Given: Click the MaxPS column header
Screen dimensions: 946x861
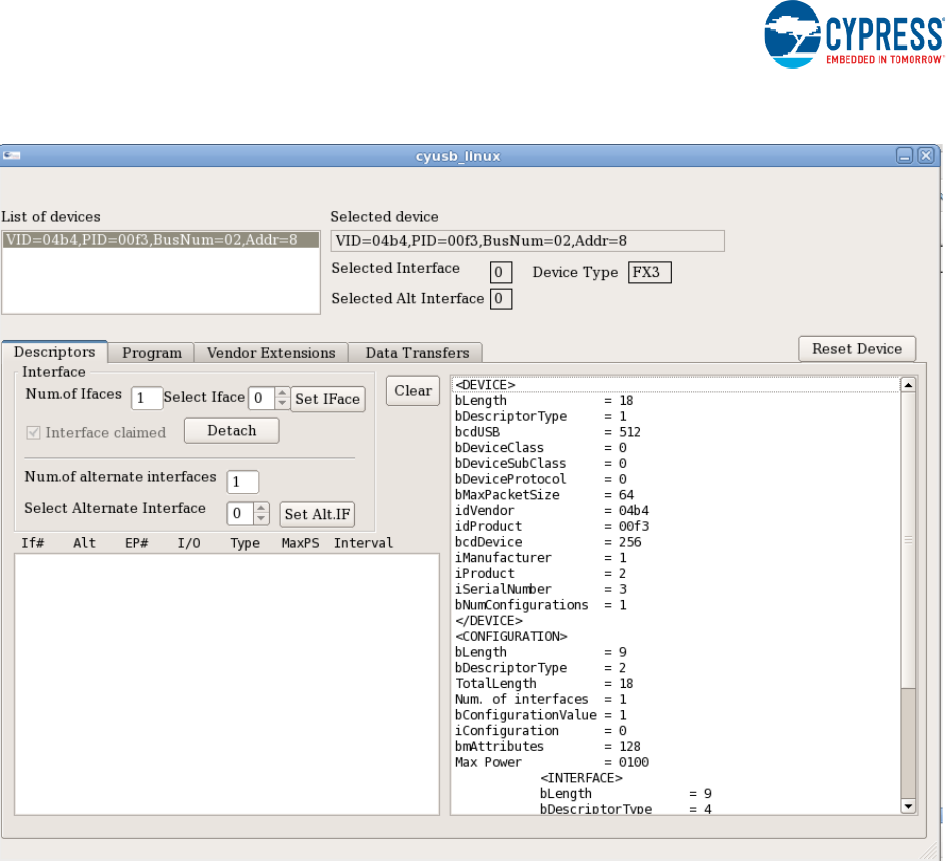Looking at the screenshot, I should (x=300, y=543).
